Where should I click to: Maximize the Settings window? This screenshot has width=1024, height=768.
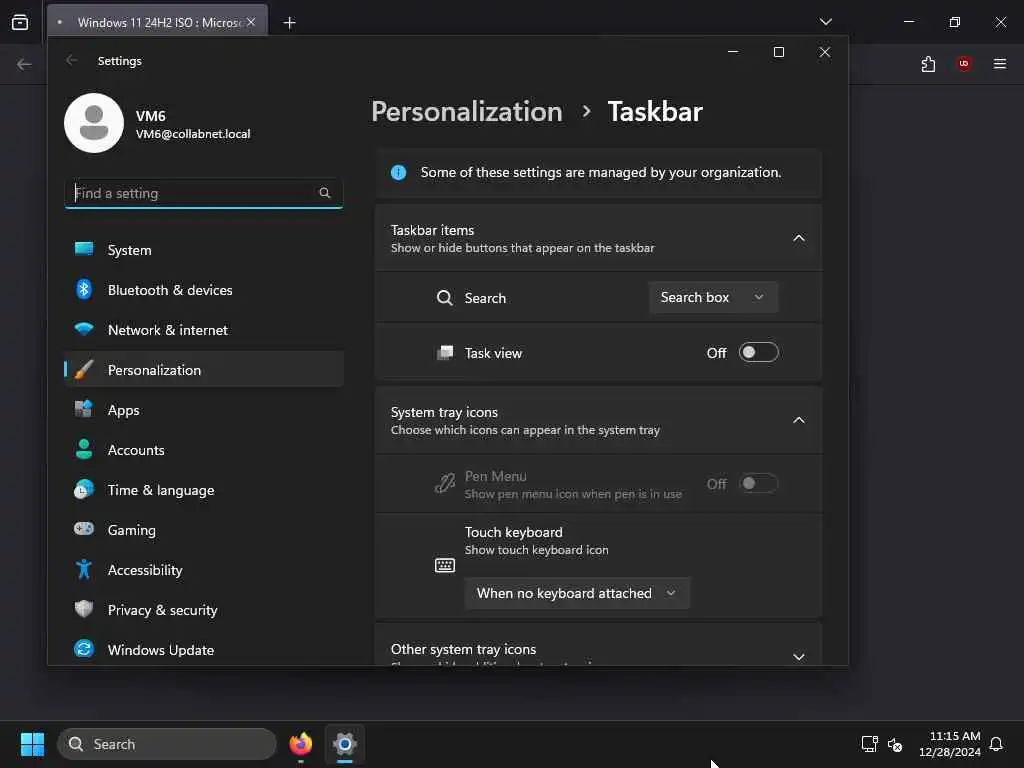778,52
